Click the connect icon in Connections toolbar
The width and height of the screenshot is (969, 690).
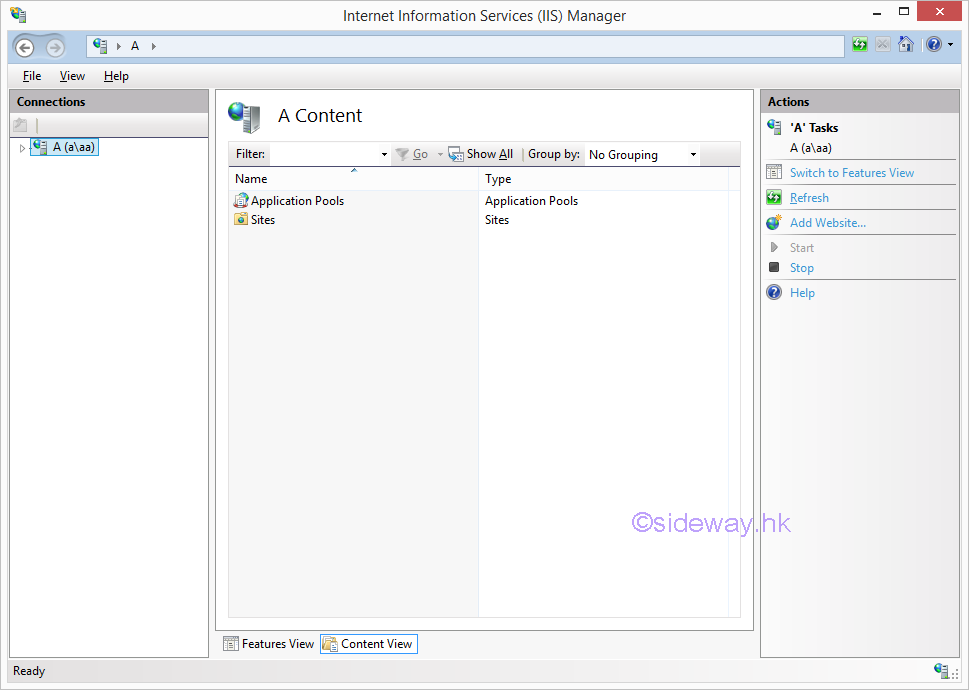(x=20, y=125)
